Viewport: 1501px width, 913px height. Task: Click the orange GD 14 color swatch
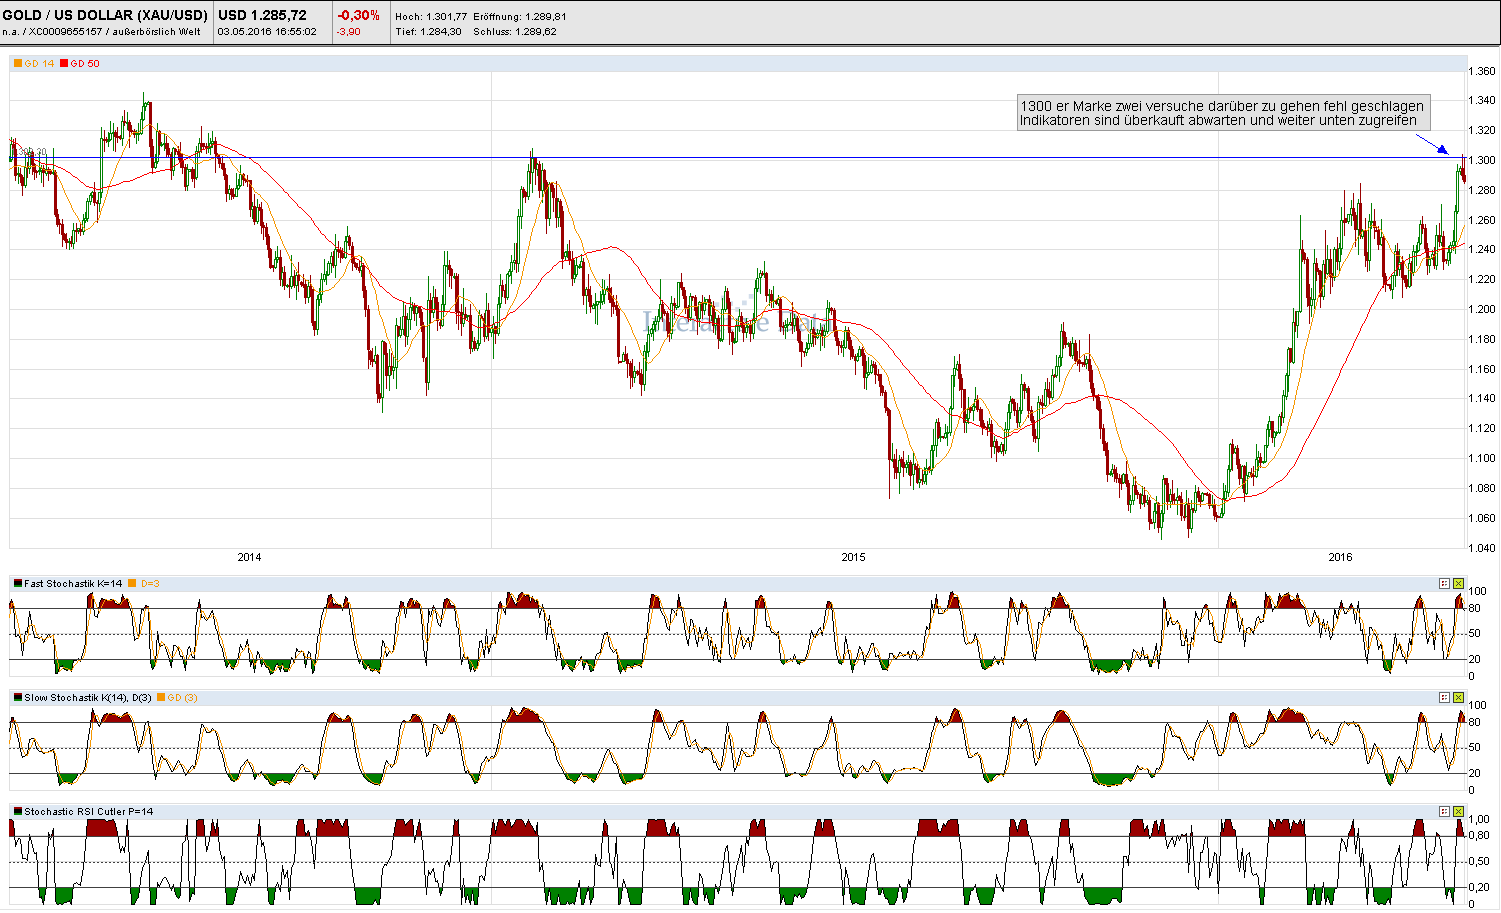click(x=16, y=63)
